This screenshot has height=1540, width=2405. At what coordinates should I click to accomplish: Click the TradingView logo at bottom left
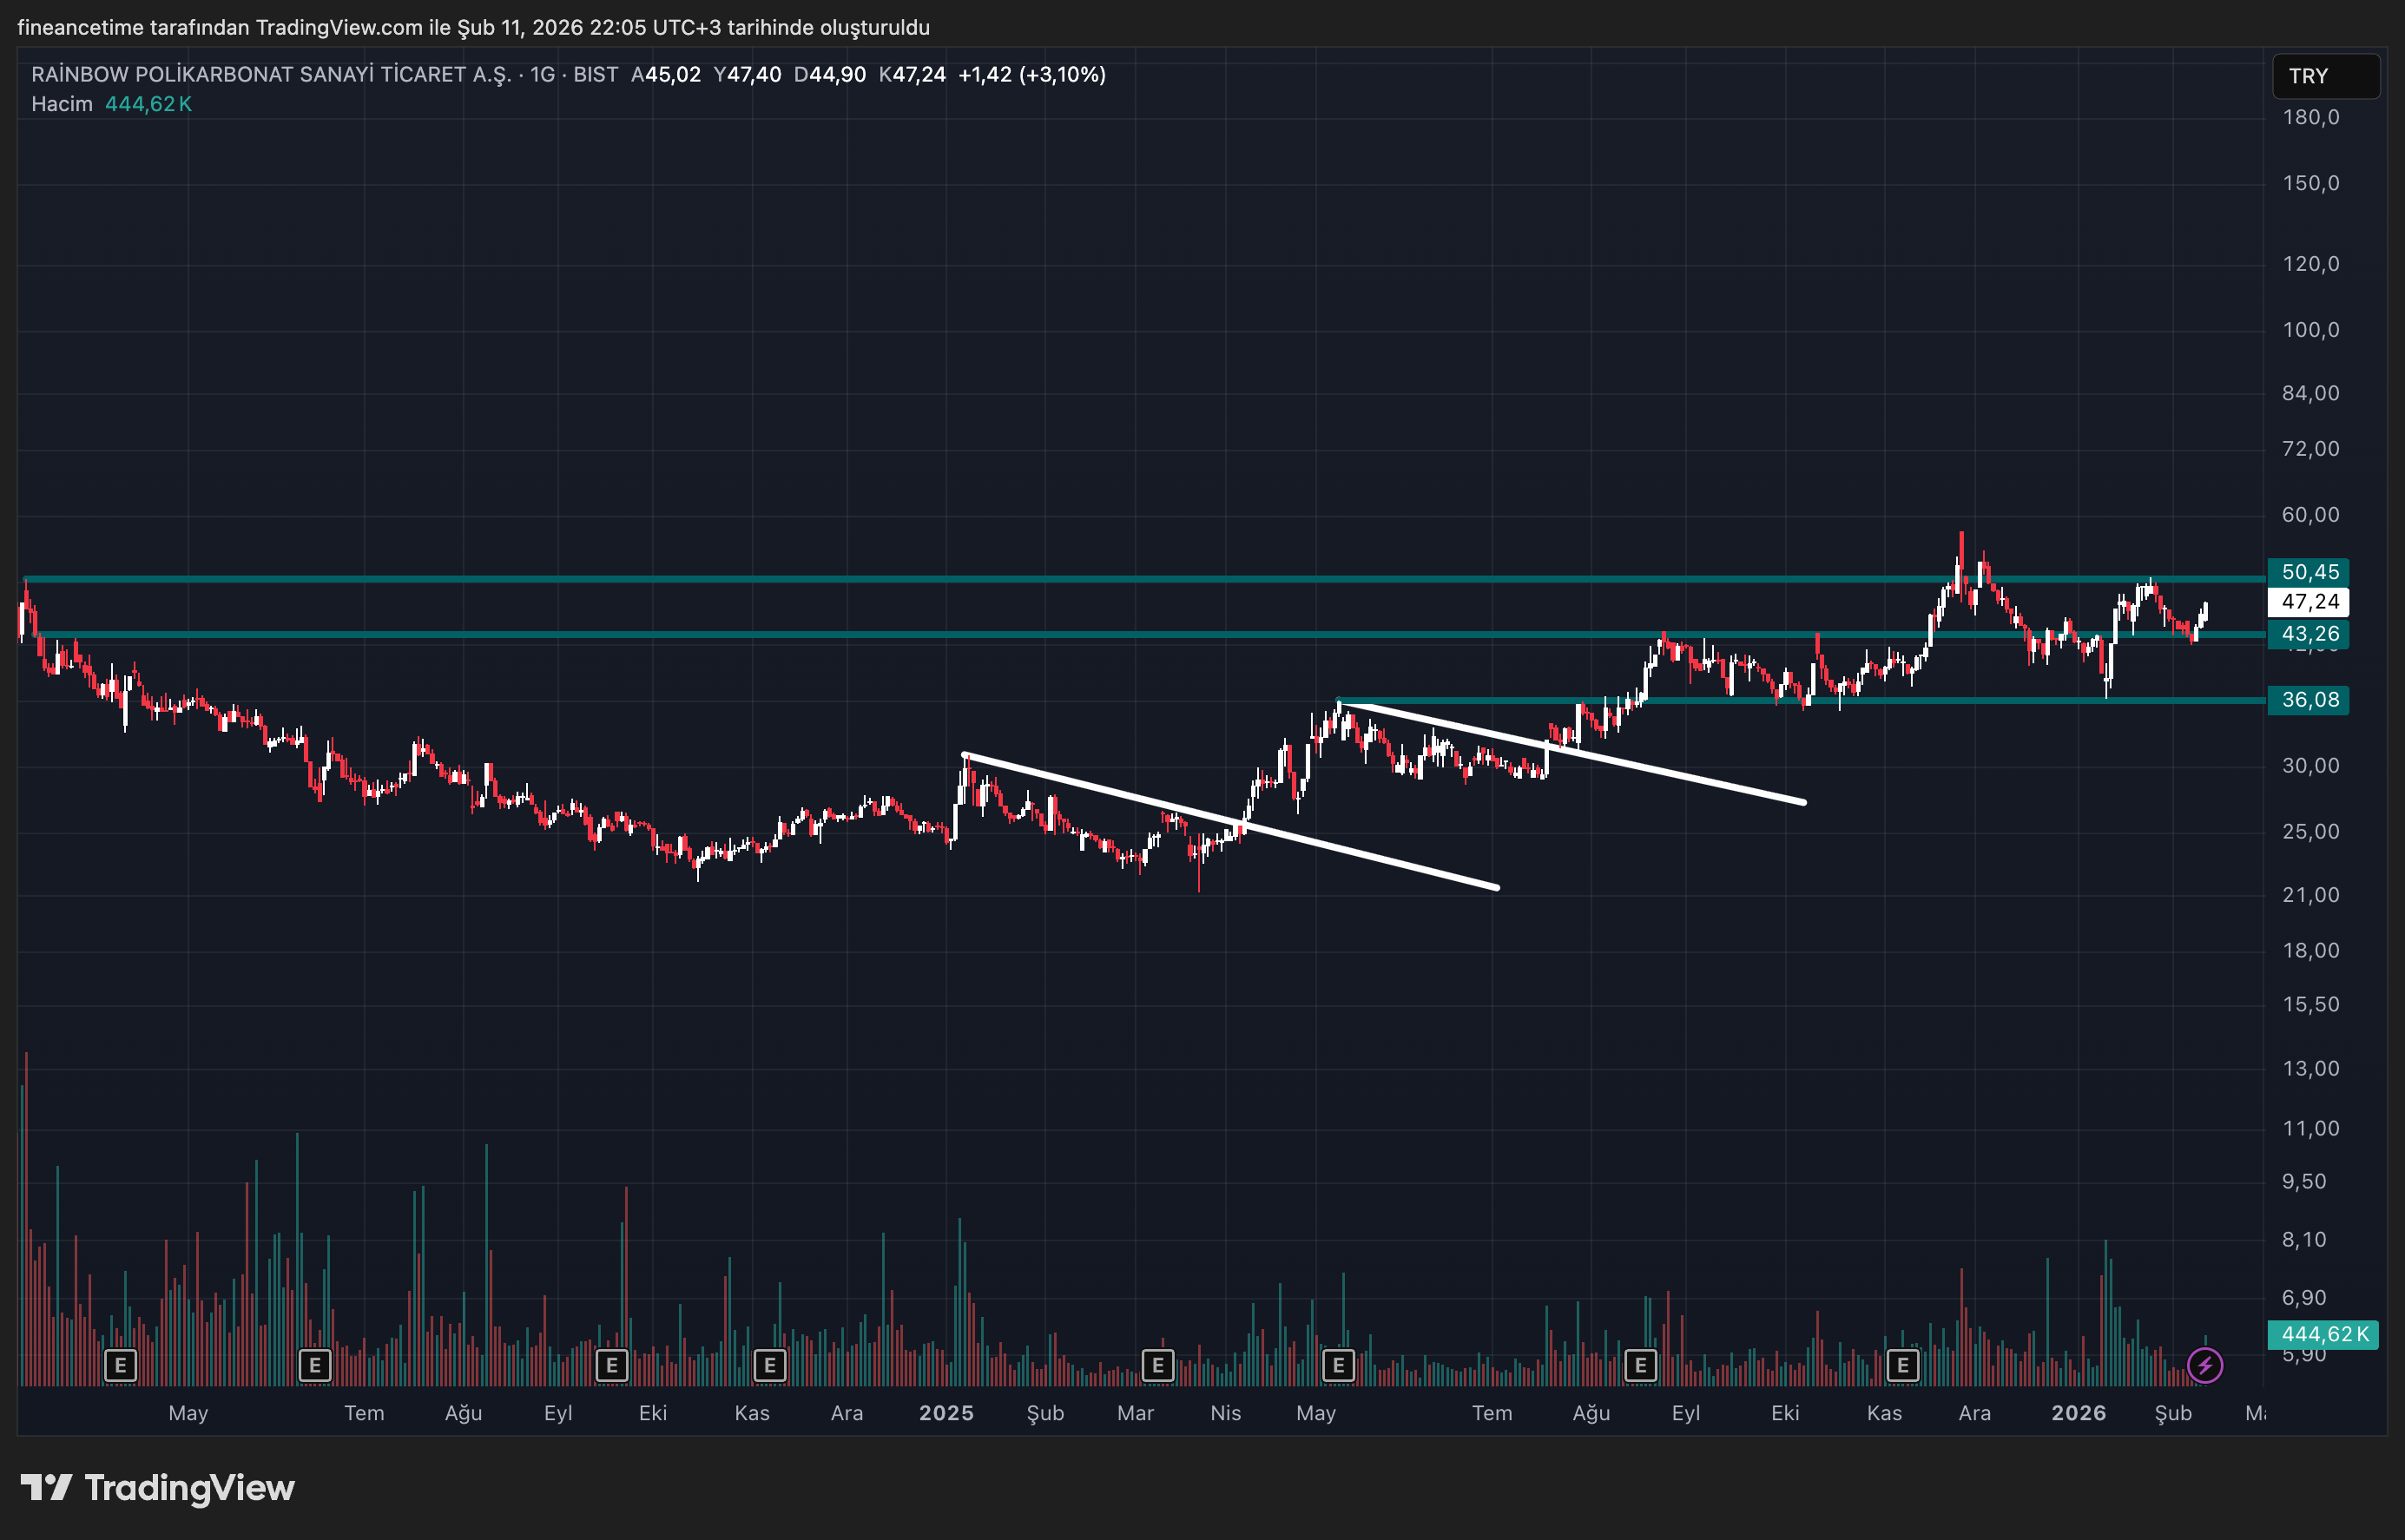click(x=158, y=1488)
